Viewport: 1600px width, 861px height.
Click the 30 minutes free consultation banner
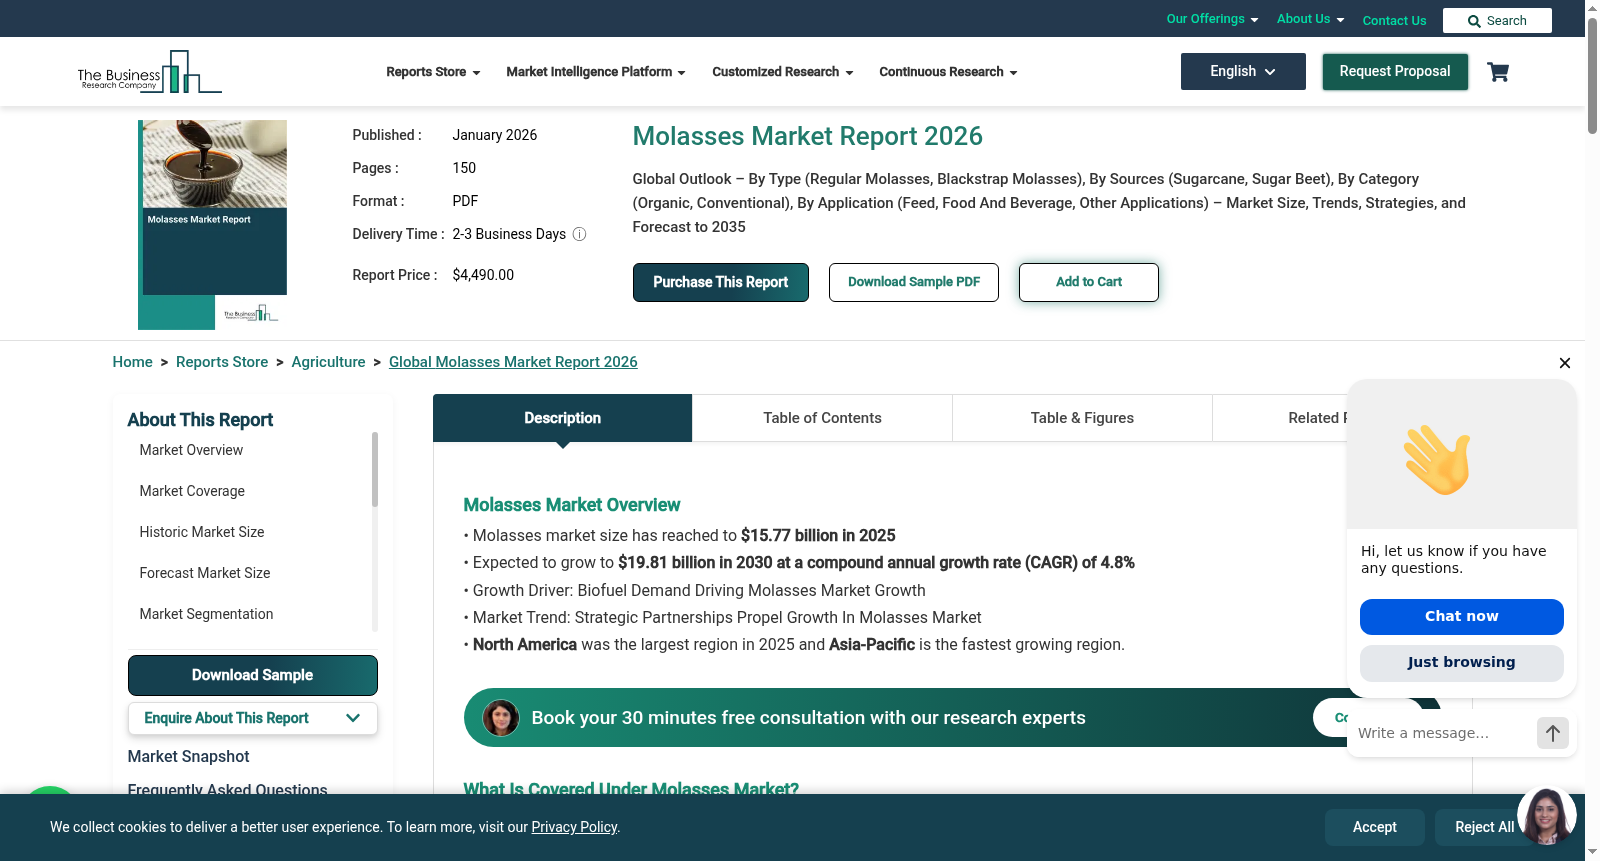pyautogui.click(x=952, y=718)
